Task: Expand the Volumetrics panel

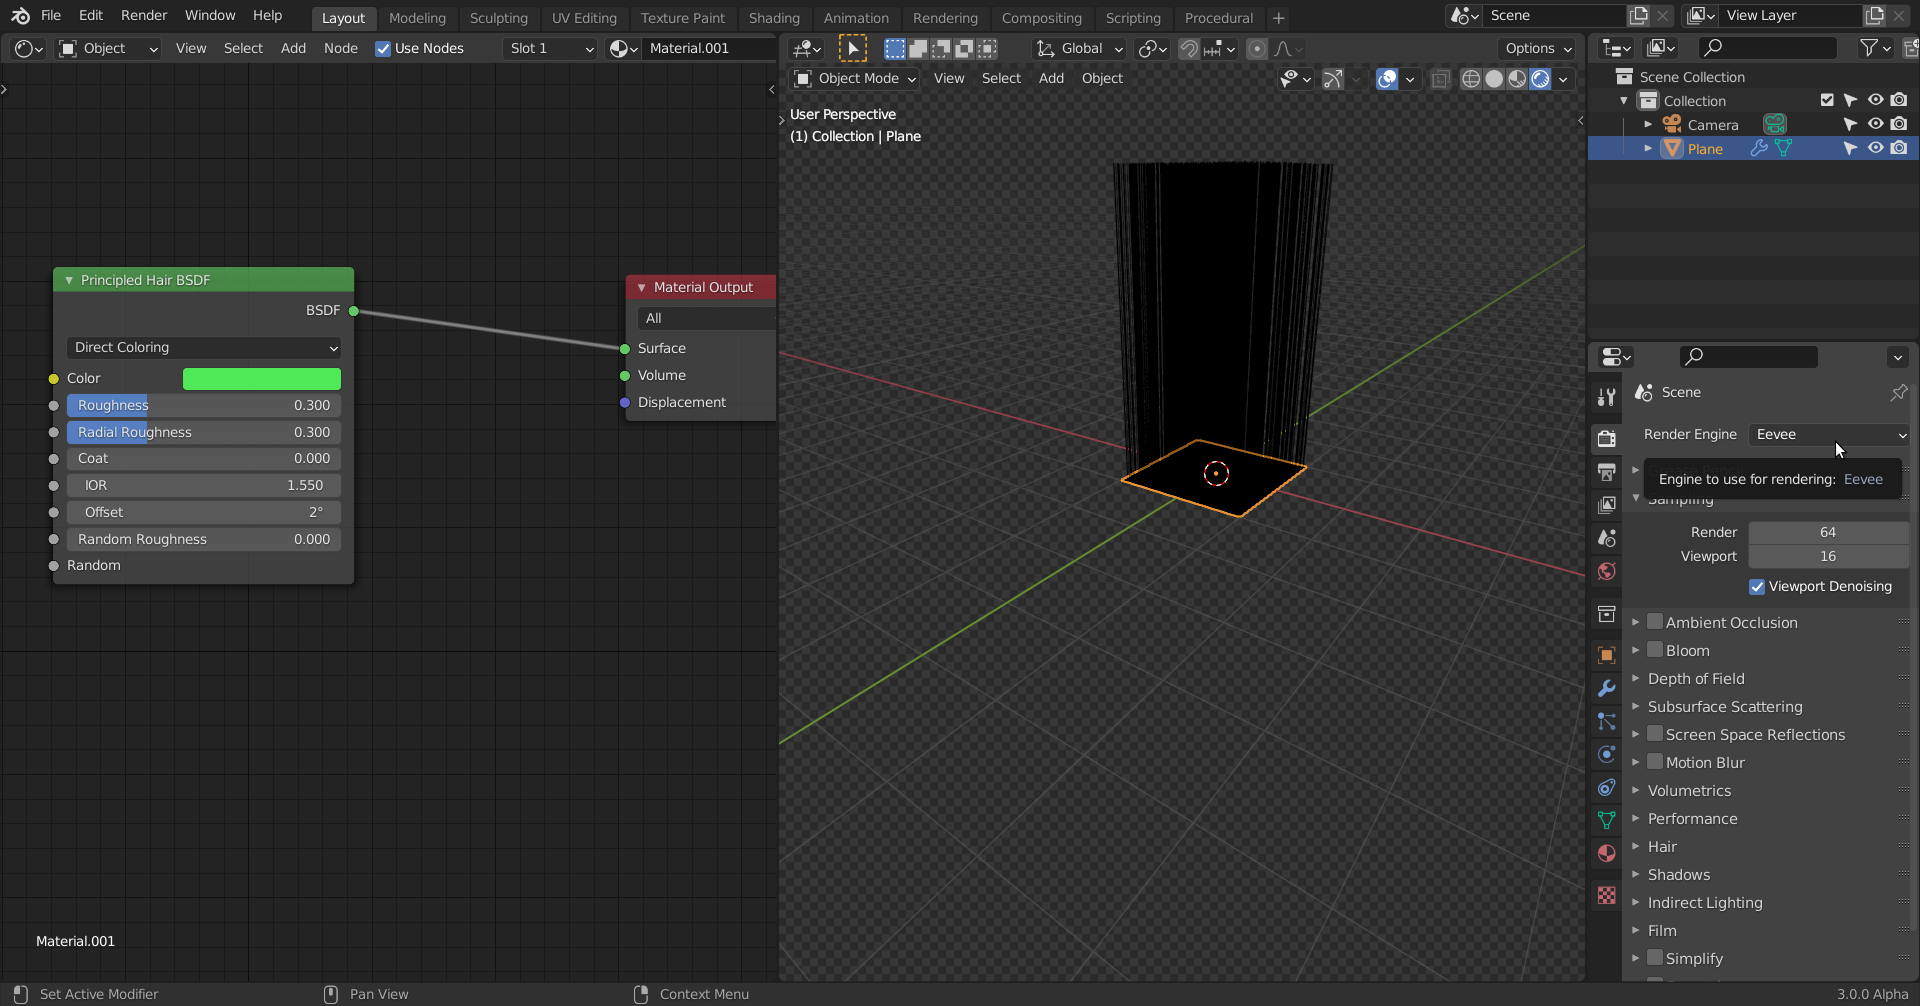Action: coord(1689,790)
